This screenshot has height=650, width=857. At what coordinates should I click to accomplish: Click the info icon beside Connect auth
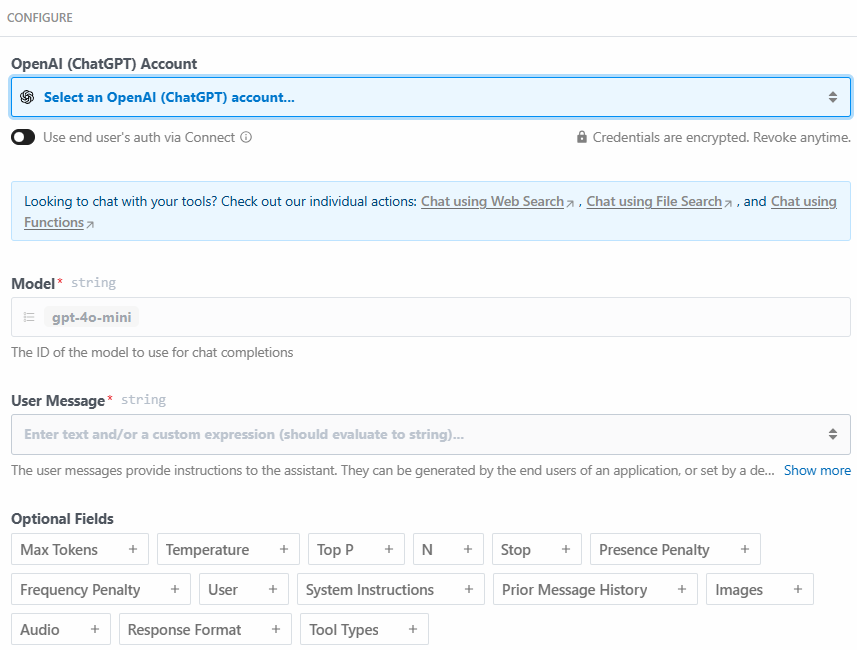click(x=246, y=137)
